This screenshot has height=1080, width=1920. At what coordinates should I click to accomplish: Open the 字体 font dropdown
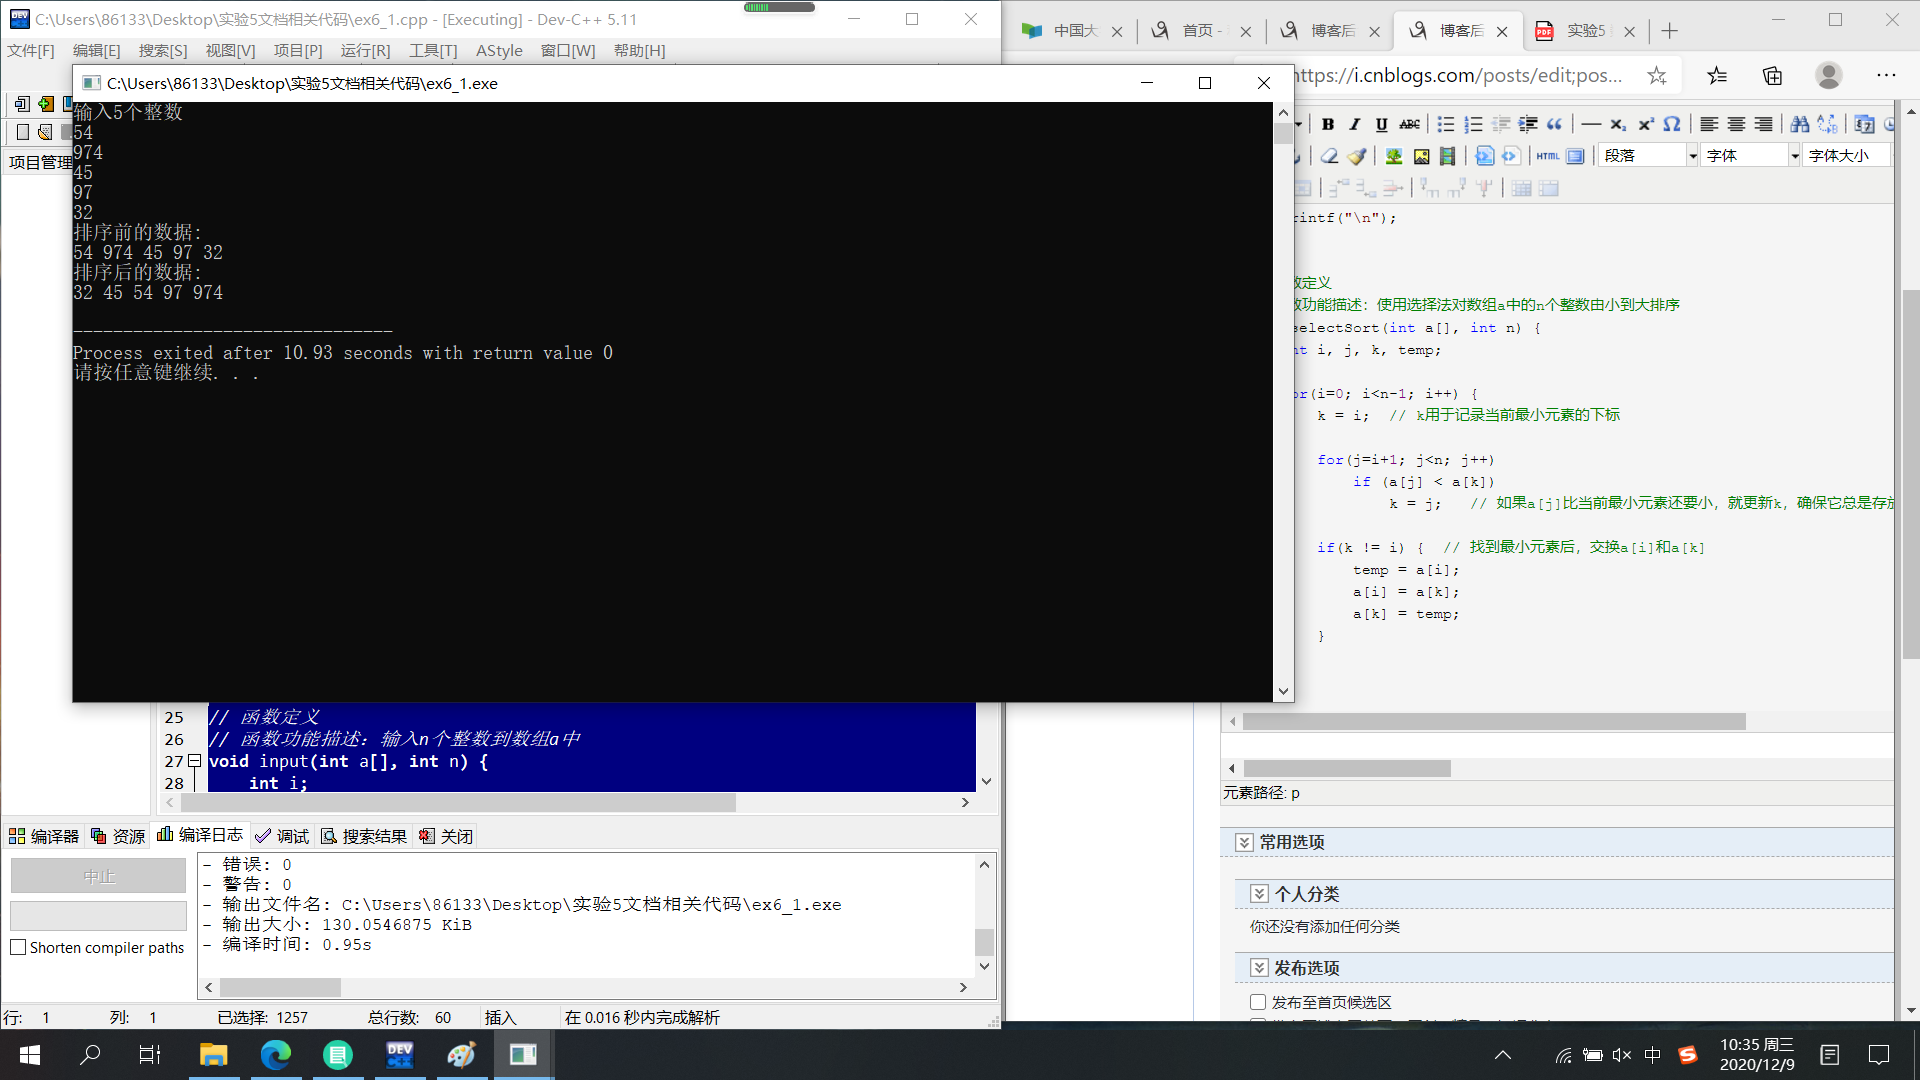click(x=1794, y=156)
